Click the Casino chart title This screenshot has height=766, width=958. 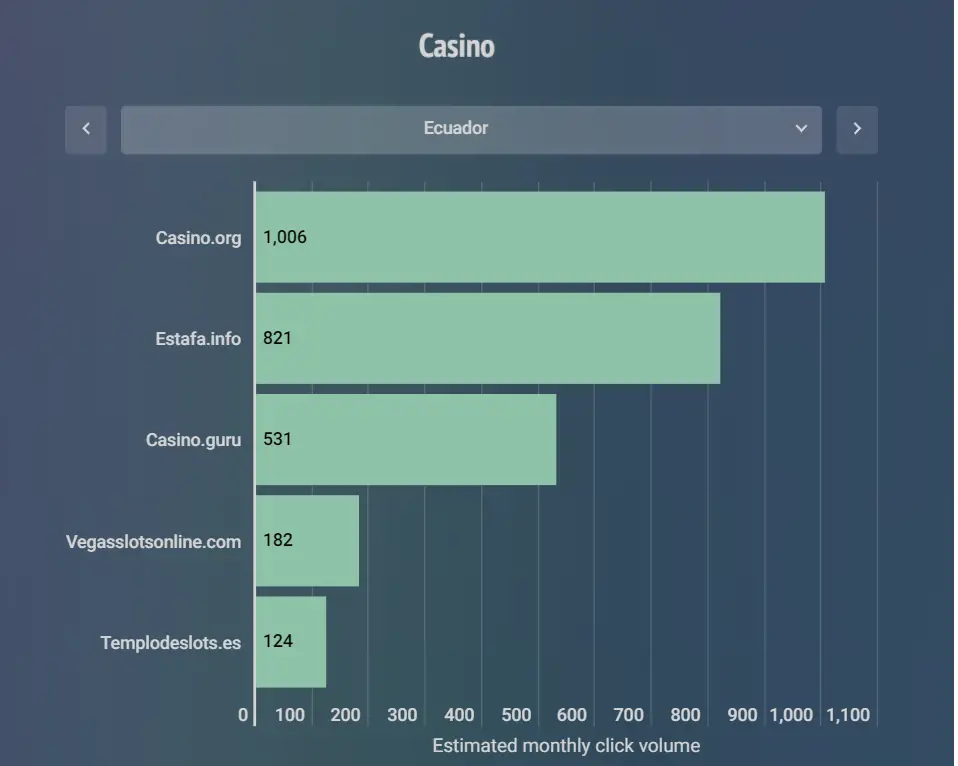(x=456, y=46)
